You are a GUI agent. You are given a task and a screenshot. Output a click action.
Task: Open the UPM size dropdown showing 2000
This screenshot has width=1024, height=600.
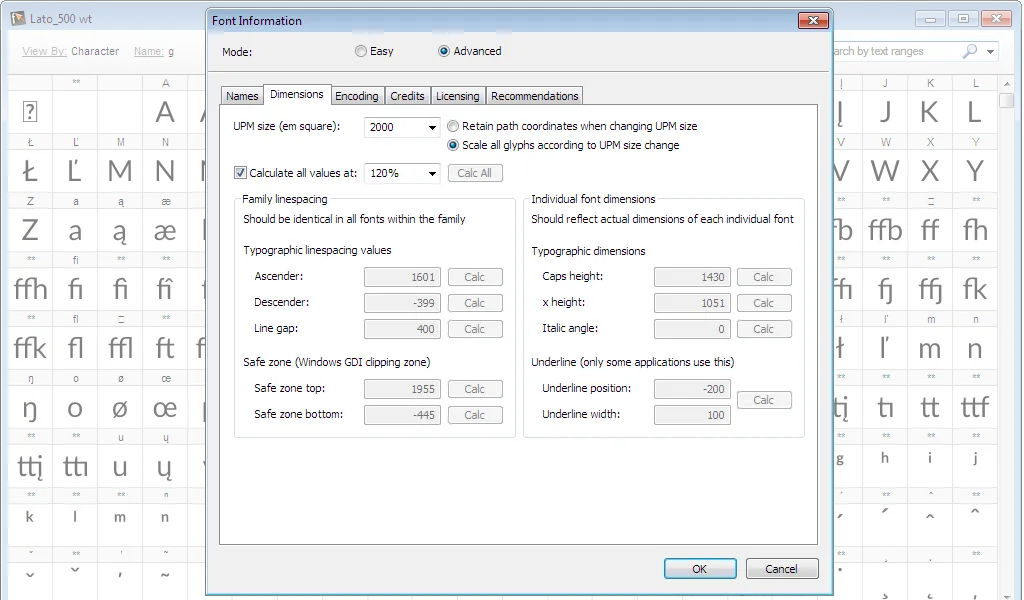(x=433, y=127)
